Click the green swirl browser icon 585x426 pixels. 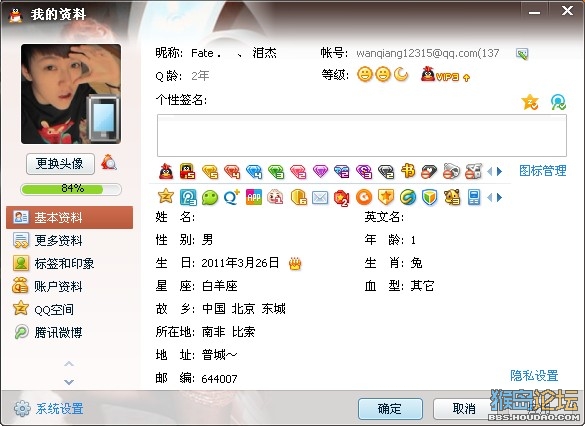coord(408,197)
